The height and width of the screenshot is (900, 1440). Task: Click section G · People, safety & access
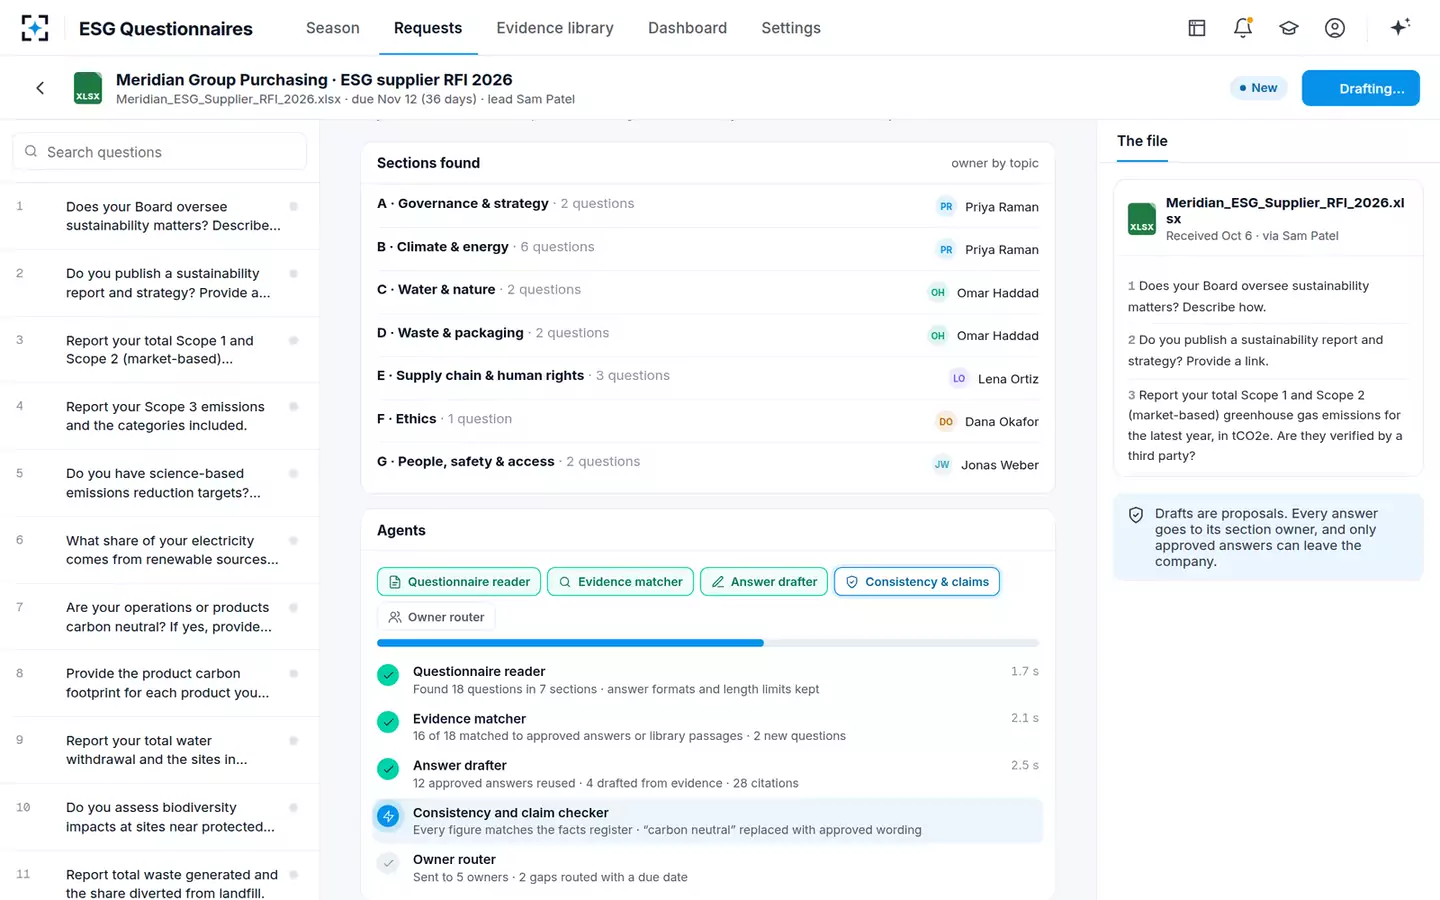click(x=708, y=462)
